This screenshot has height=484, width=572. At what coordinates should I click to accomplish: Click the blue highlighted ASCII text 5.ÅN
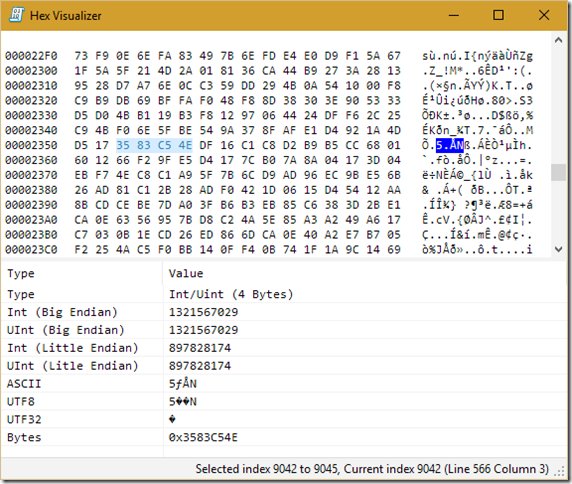450,145
